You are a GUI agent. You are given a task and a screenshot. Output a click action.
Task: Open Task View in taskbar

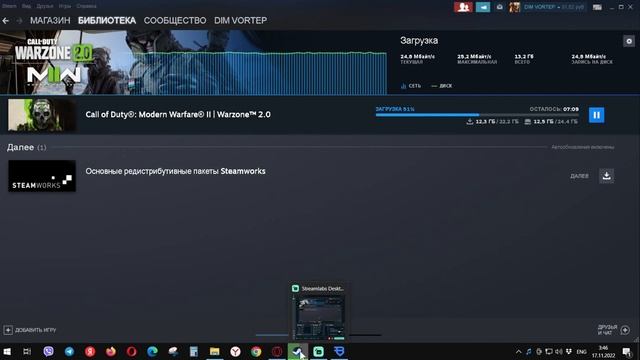point(27,352)
